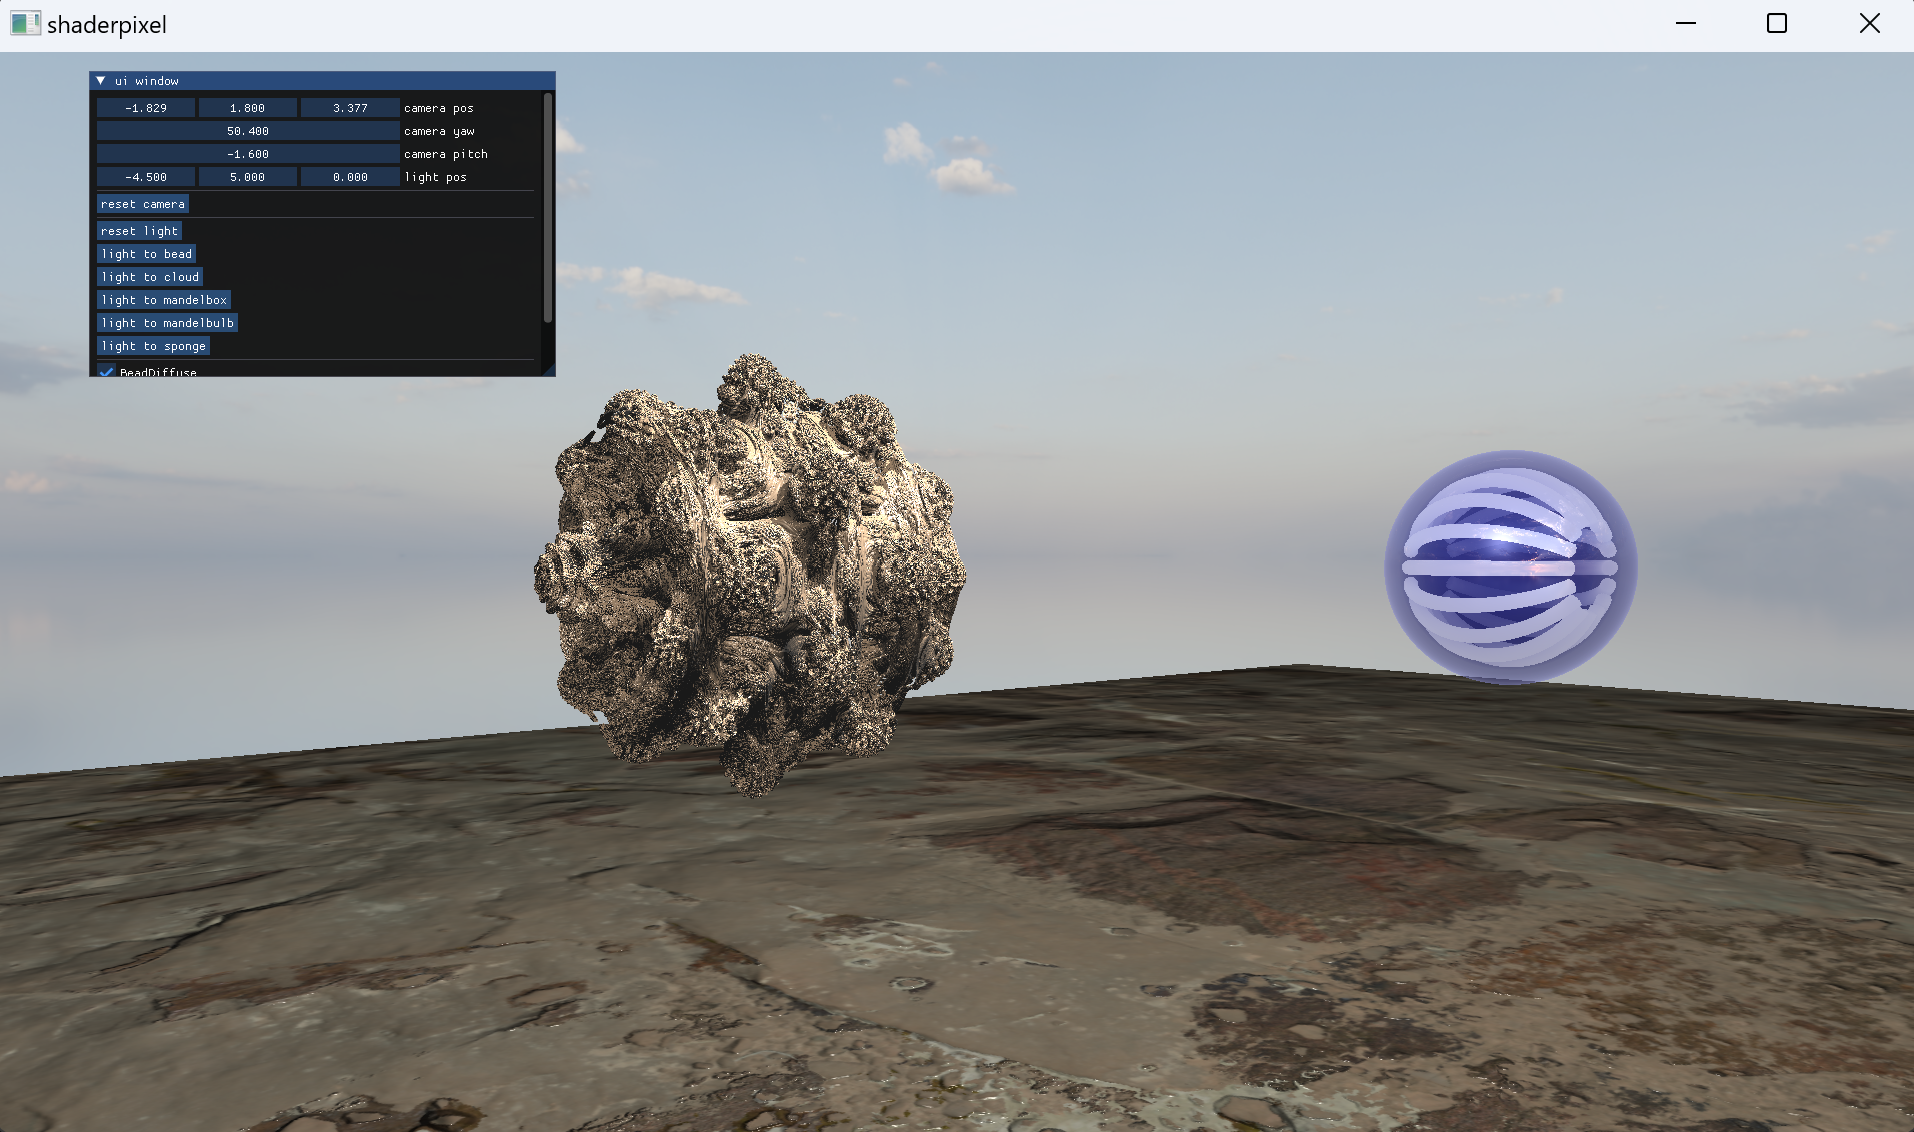Click the camera pos Z field 3.377

pos(350,108)
